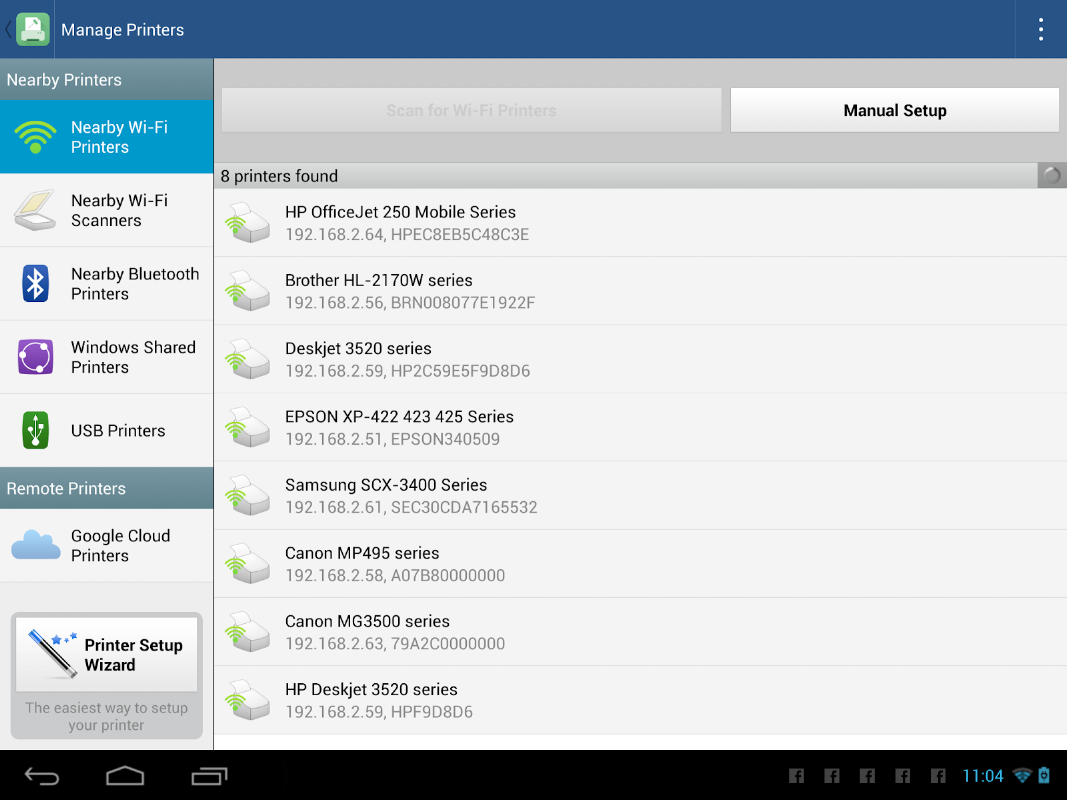Image resolution: width=1067 pixels, height=800 pixels.
Task: Open Google Cloud Printers section
Action: (x=107, y=546)
